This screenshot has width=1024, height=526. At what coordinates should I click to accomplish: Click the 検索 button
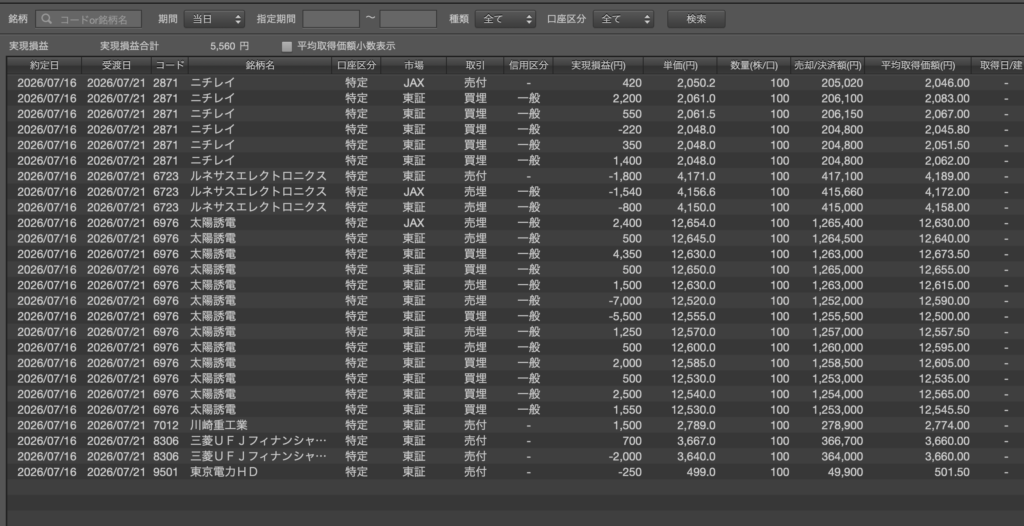click(696, 19)
